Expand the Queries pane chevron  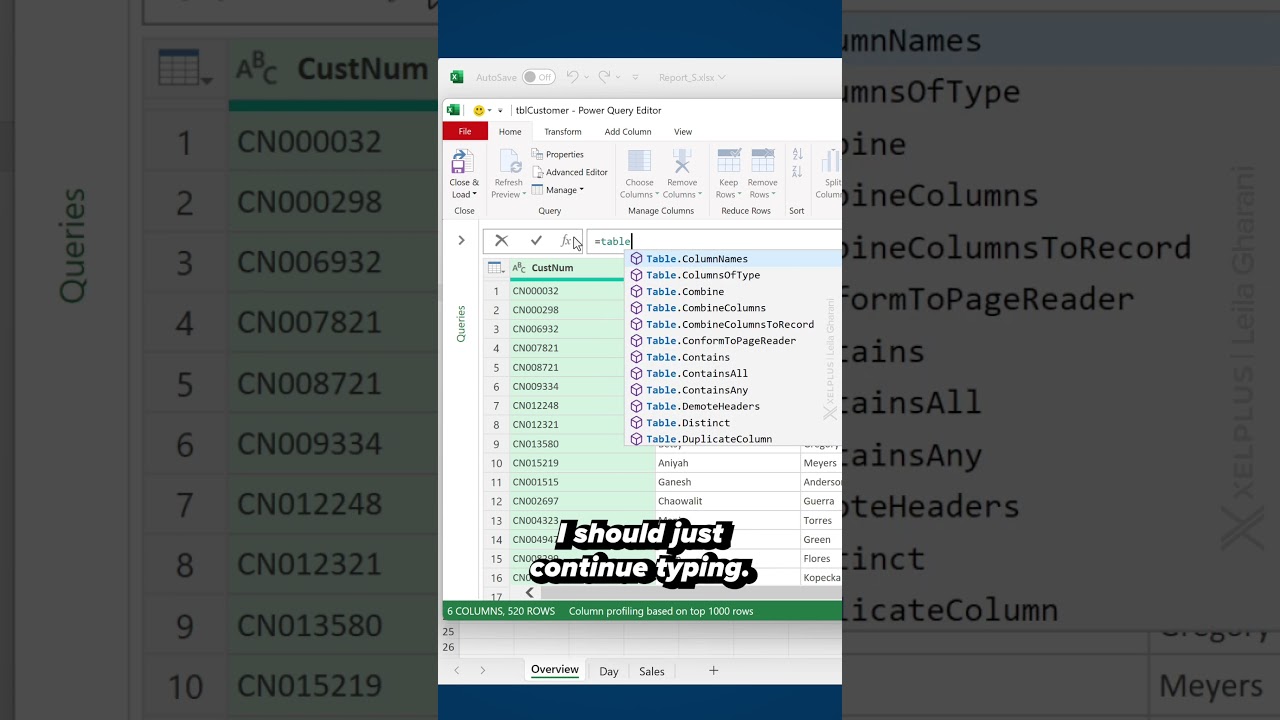point(461,241)
